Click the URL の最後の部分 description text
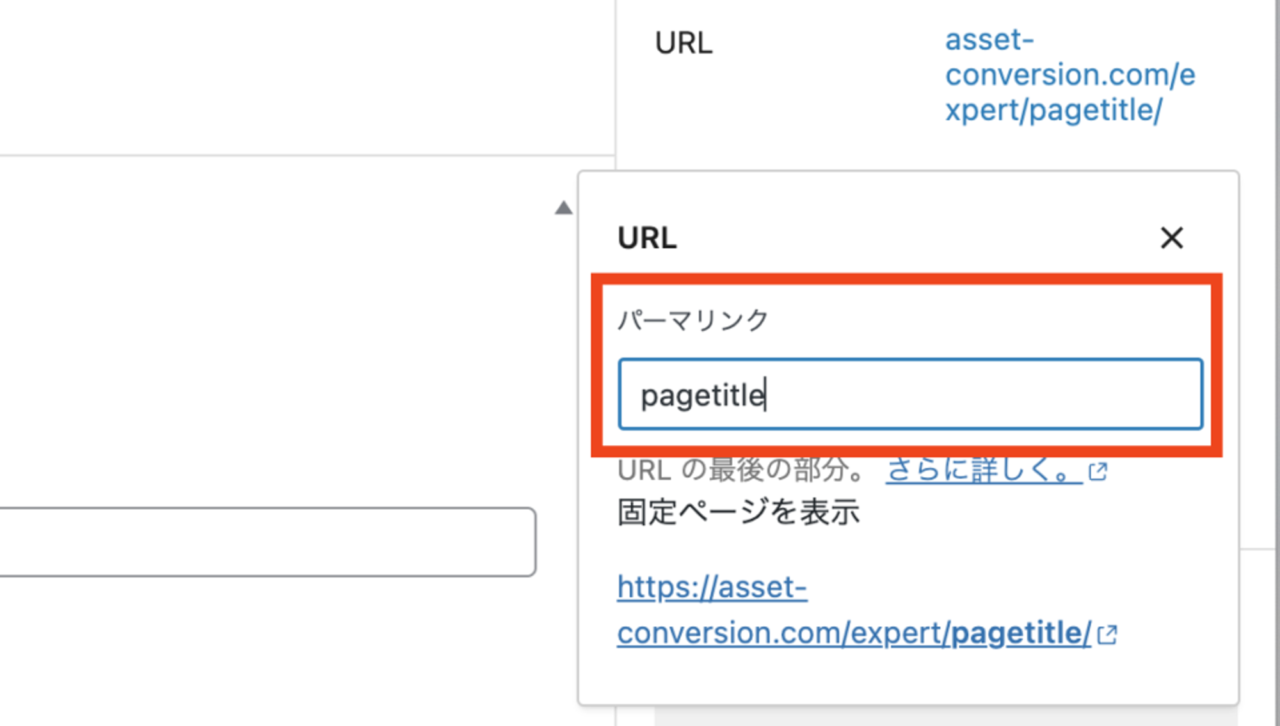The image size is (1280, 726). tap(744, 471)
